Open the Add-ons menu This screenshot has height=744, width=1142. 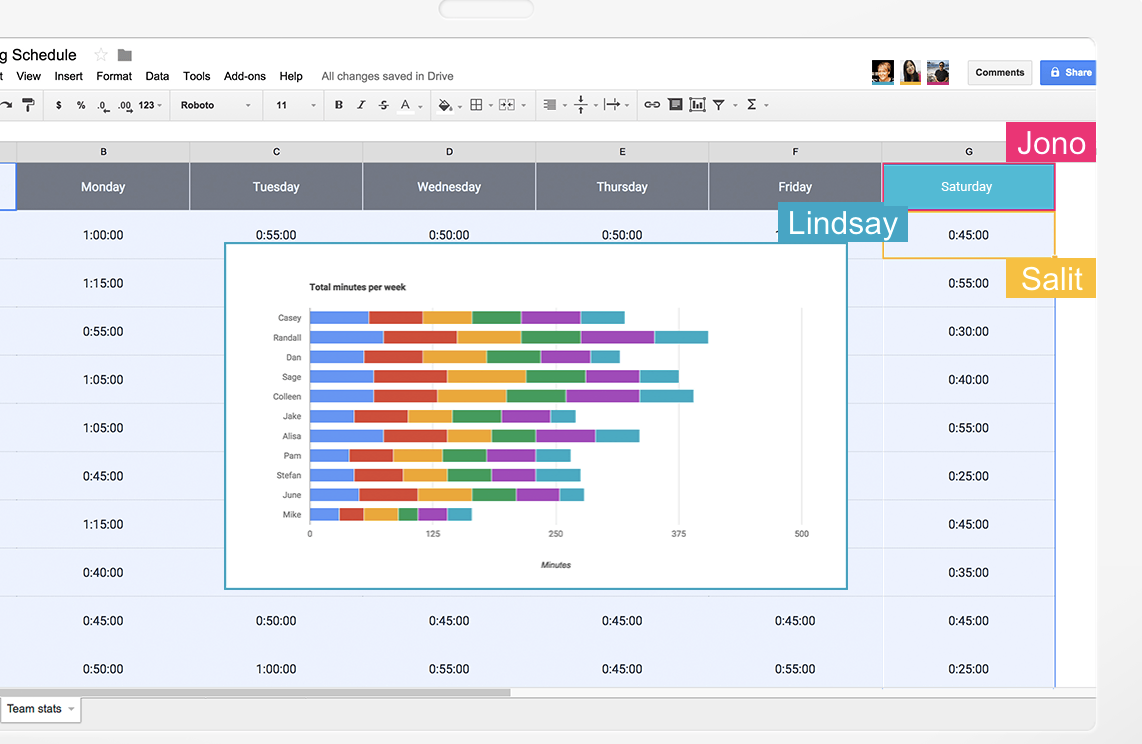245,76
